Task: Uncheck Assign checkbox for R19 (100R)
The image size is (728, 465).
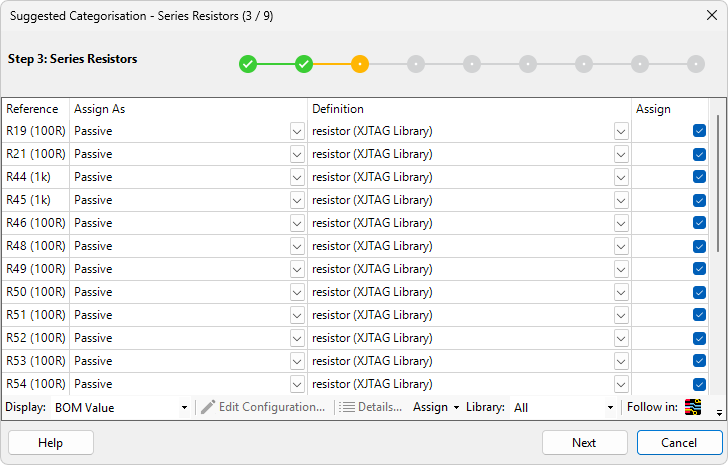Action: (x=699, y=131)
